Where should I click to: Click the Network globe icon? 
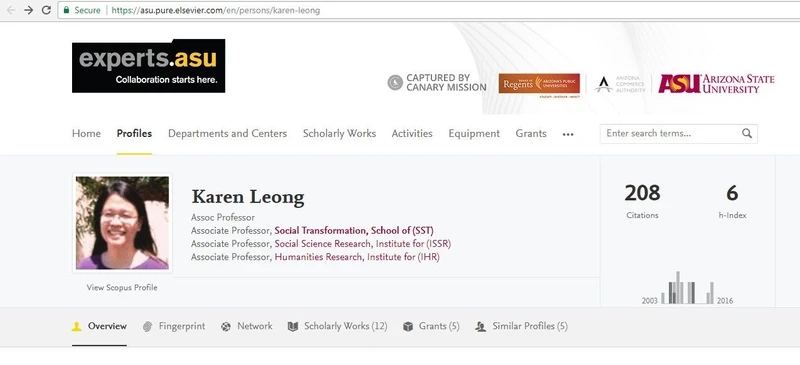click(x=226, y=327)
